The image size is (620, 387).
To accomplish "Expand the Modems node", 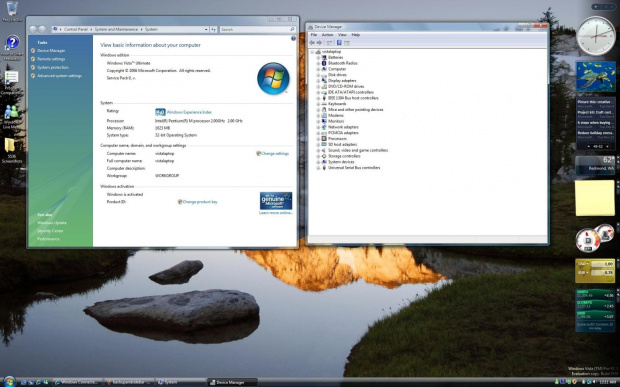I will (x=318, y=115).
